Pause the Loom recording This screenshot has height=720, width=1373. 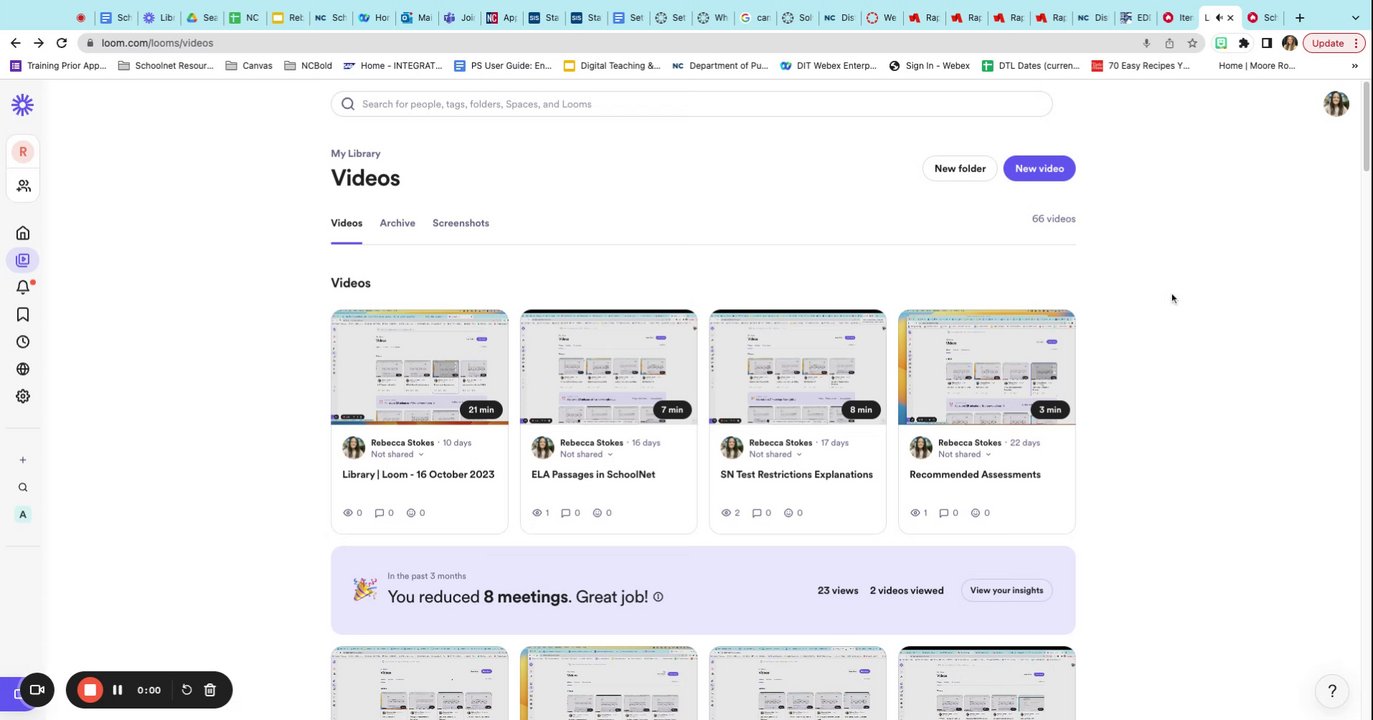pos(118,690)
